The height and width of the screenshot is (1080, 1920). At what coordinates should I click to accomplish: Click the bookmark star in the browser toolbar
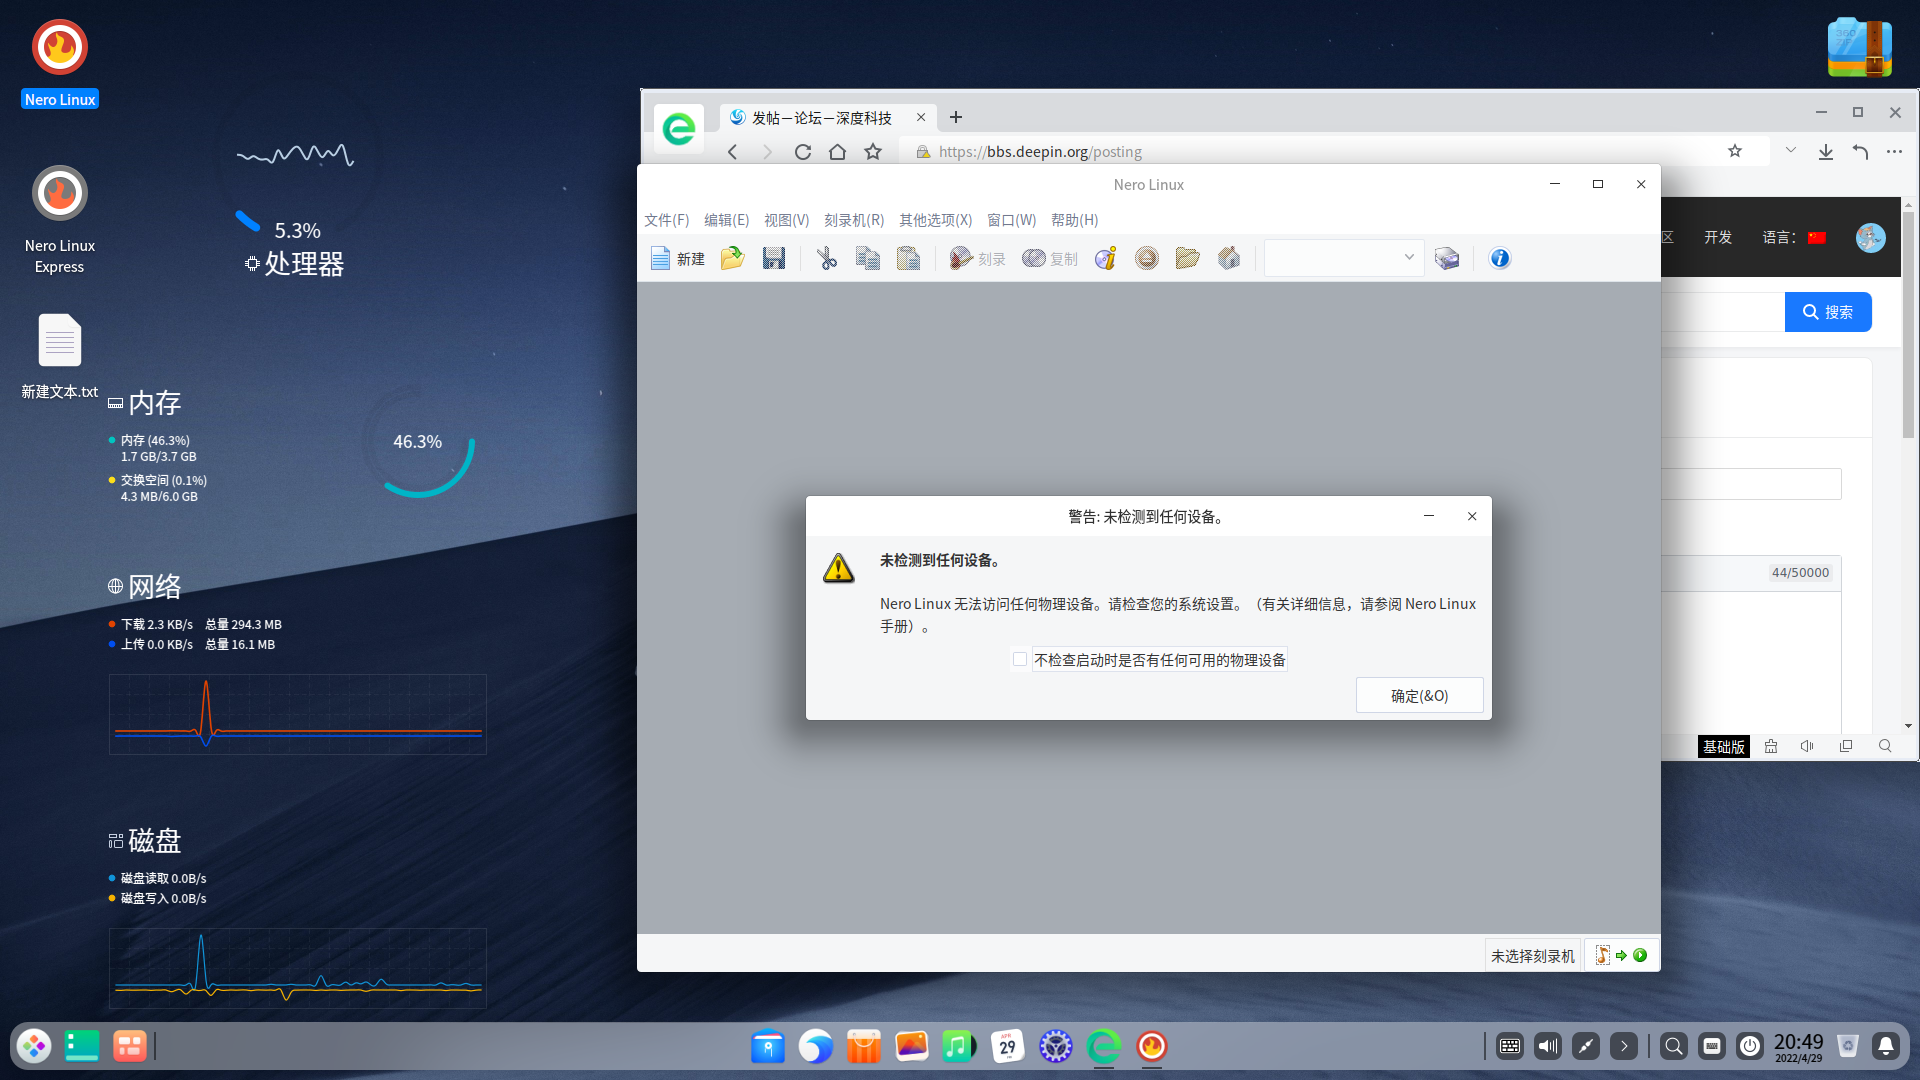[x=1736, y=151]
